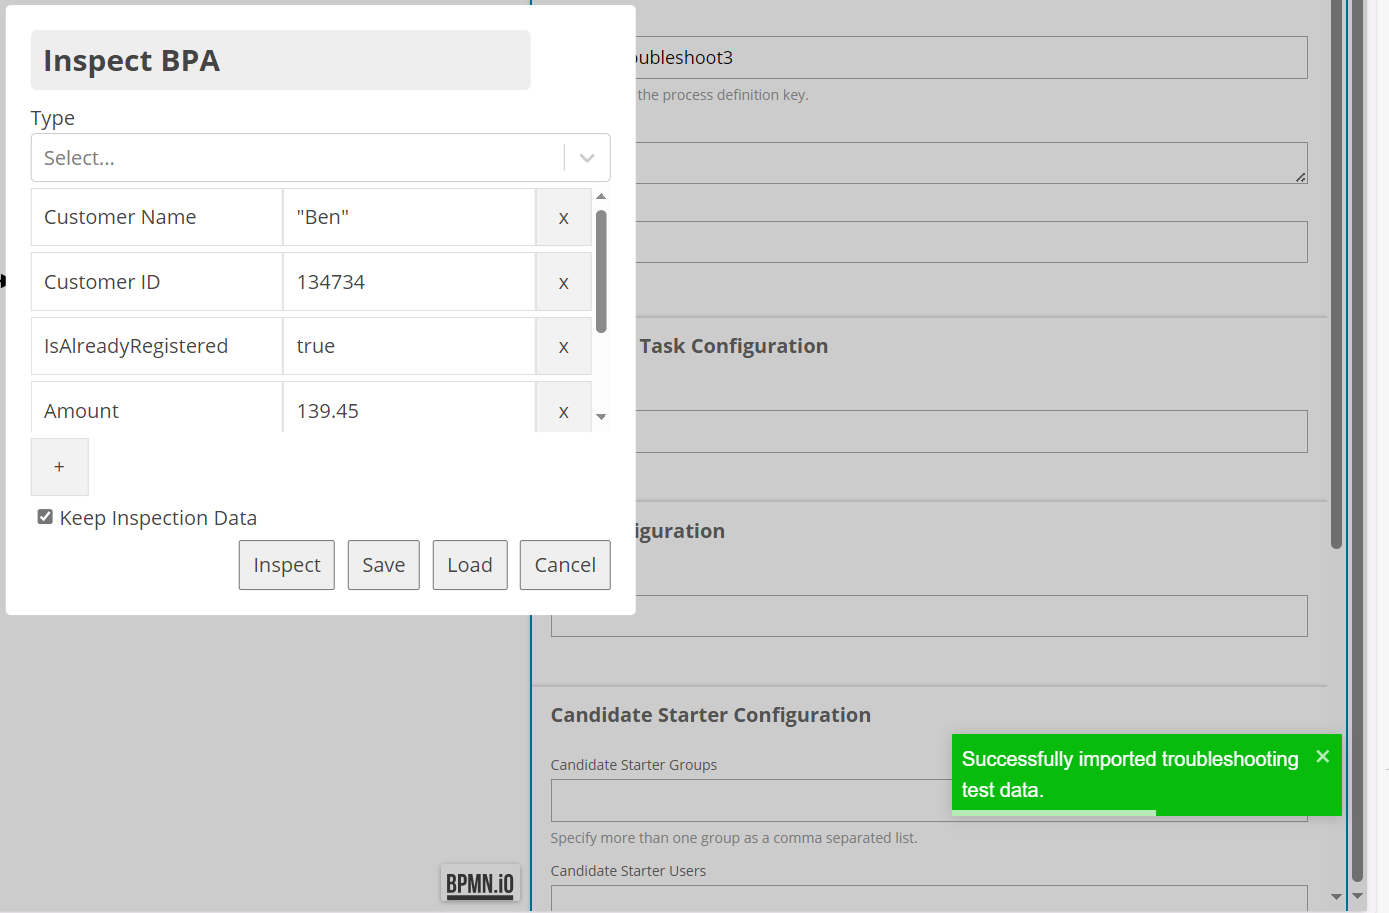
Task: Open the BPMN.io logo link
Action: 479,883
